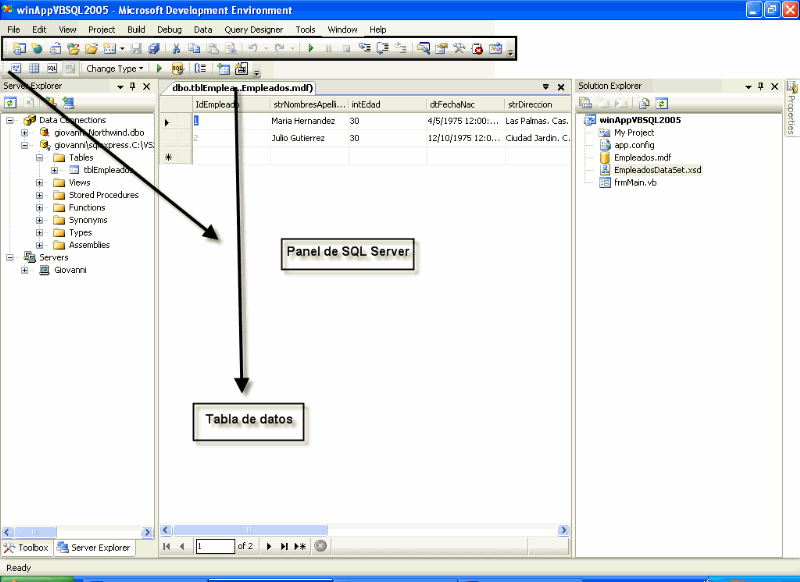Toggle the Show SQL Pane button
This screenshot has height=582, width=800.
[x=52, y=68]
